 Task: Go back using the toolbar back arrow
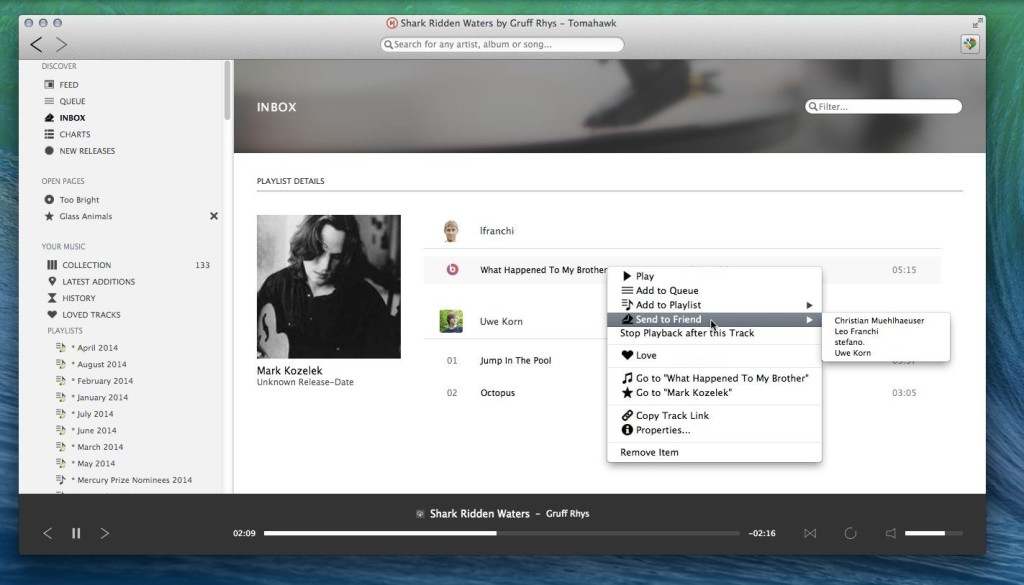pos(37,44)
